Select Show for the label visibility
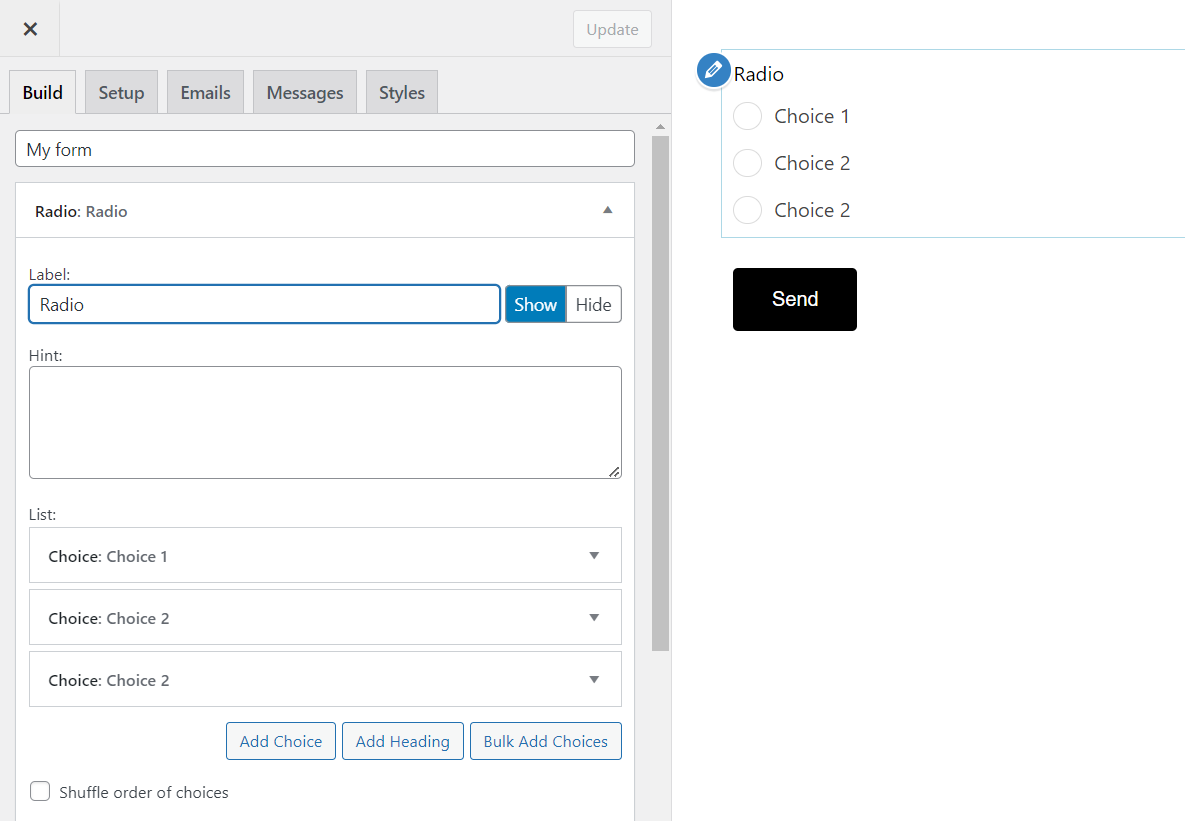1185x821 pixels. tap(535, 304)
